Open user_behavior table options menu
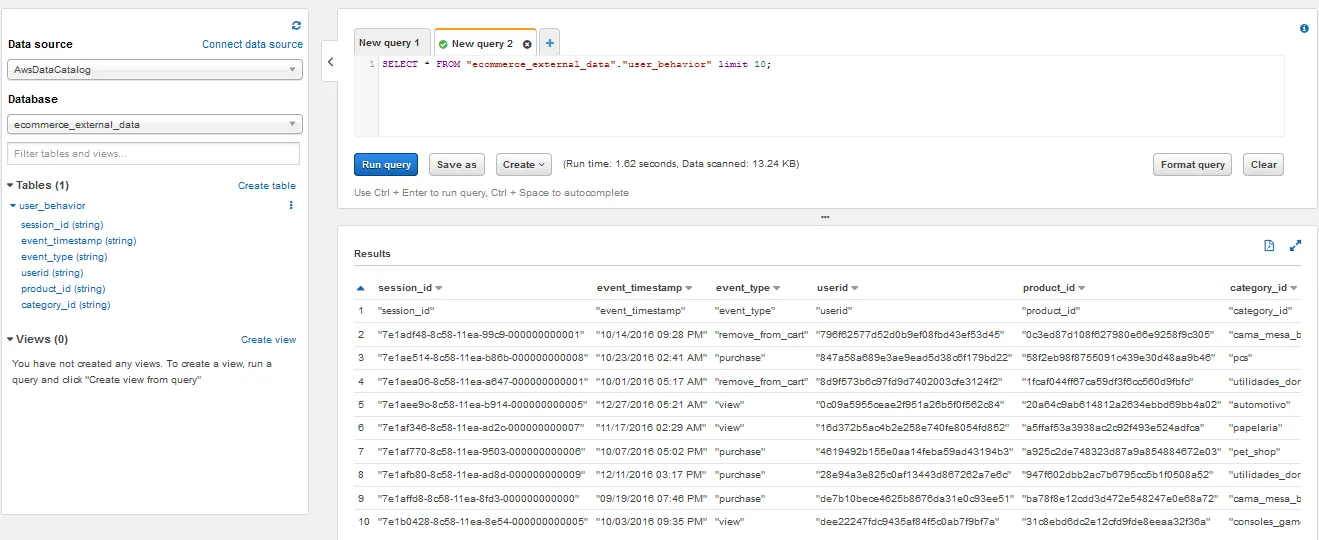The width and height of the screenshot is (1319, 540). pyautogui.click(x=291, y=205)
